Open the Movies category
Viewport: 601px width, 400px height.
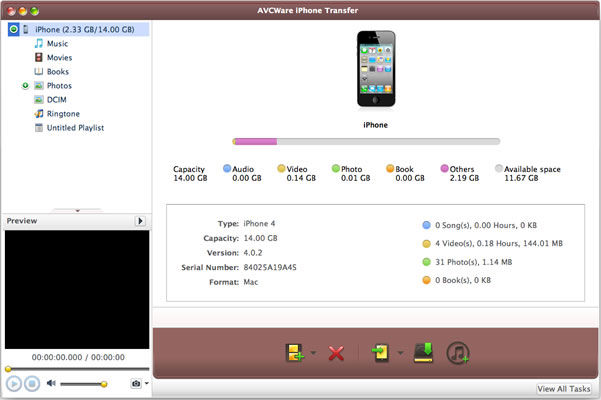[59, 57]
